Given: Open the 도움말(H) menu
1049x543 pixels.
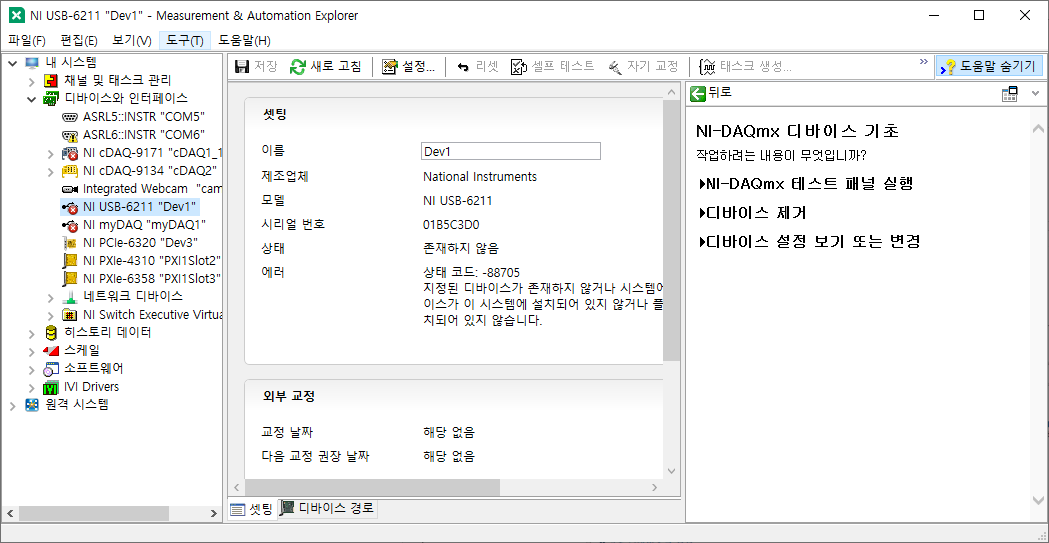Looking at the screenshot, I should click(245, 41).
